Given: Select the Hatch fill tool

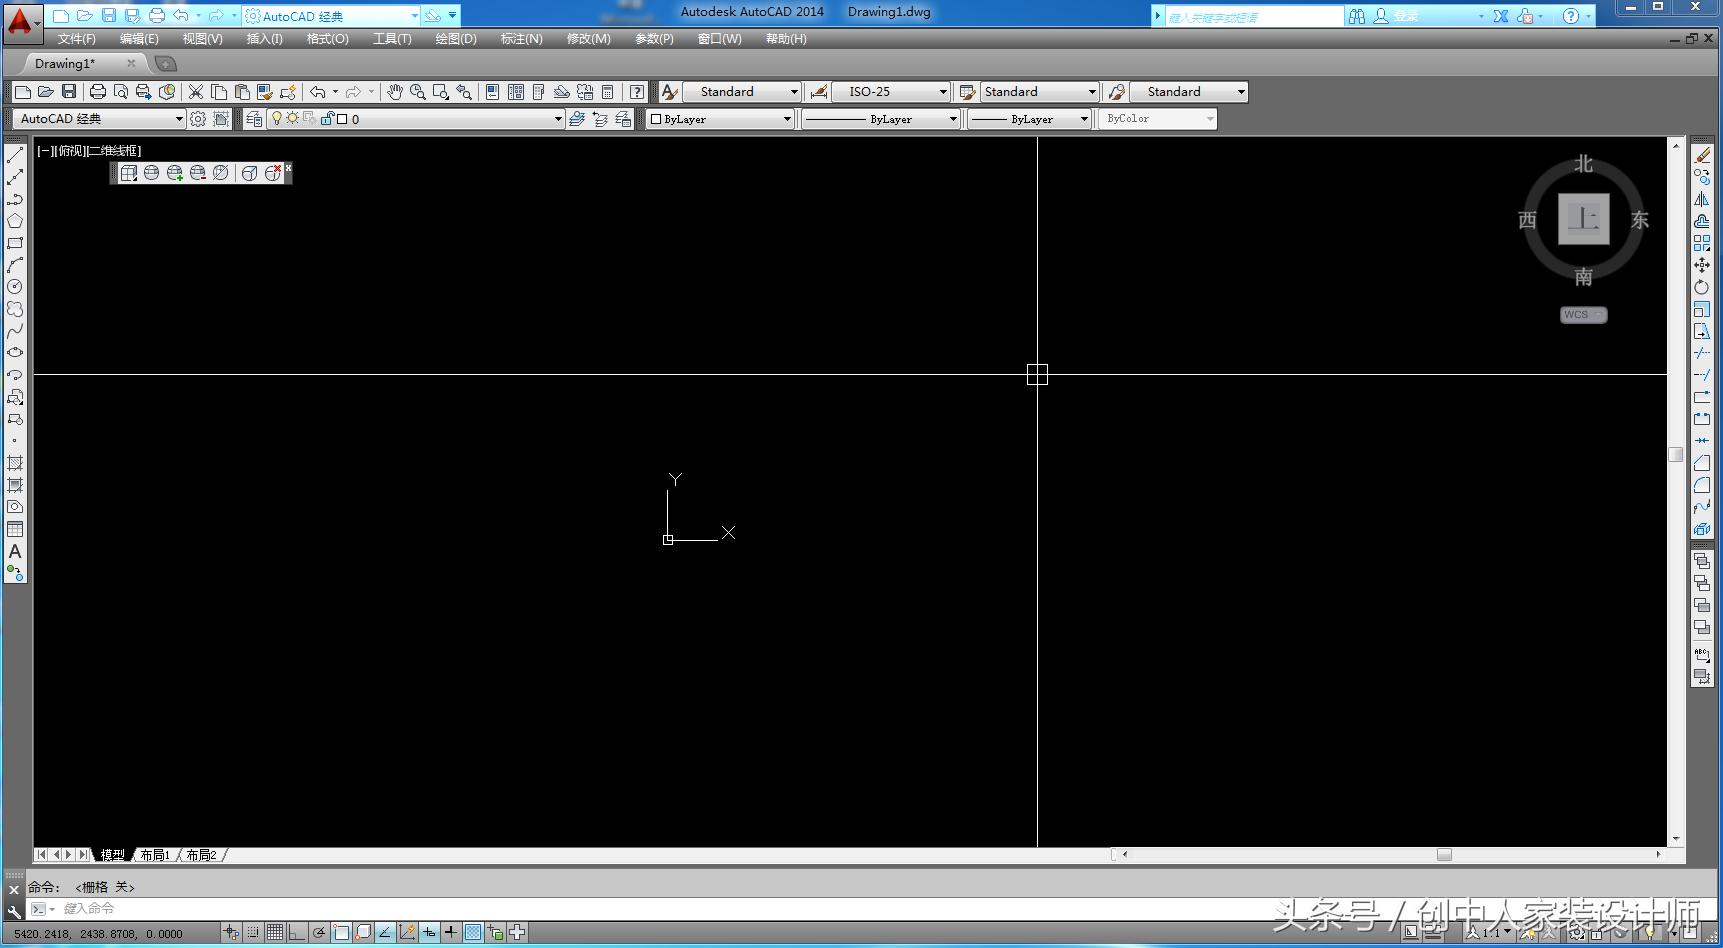Looking at the screenshot, I should coord(15,463).
